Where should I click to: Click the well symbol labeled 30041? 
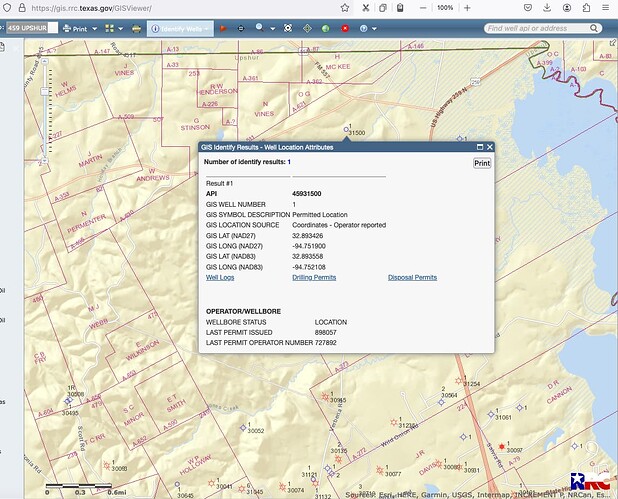click(x=212, y=483)
